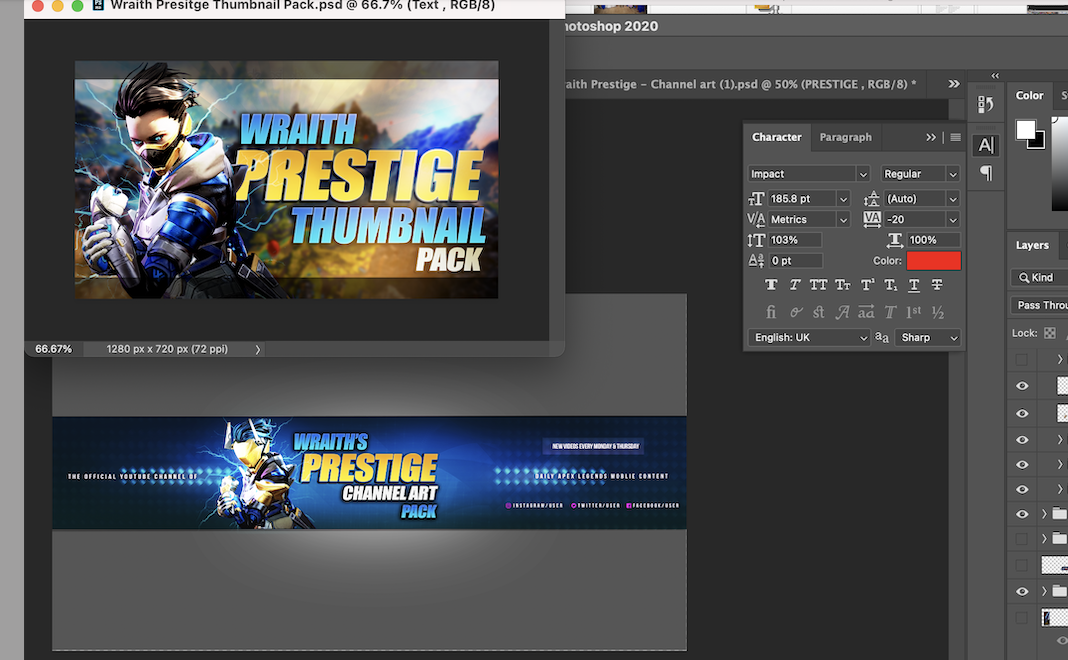Enable All Caps text style

(818, 285)
